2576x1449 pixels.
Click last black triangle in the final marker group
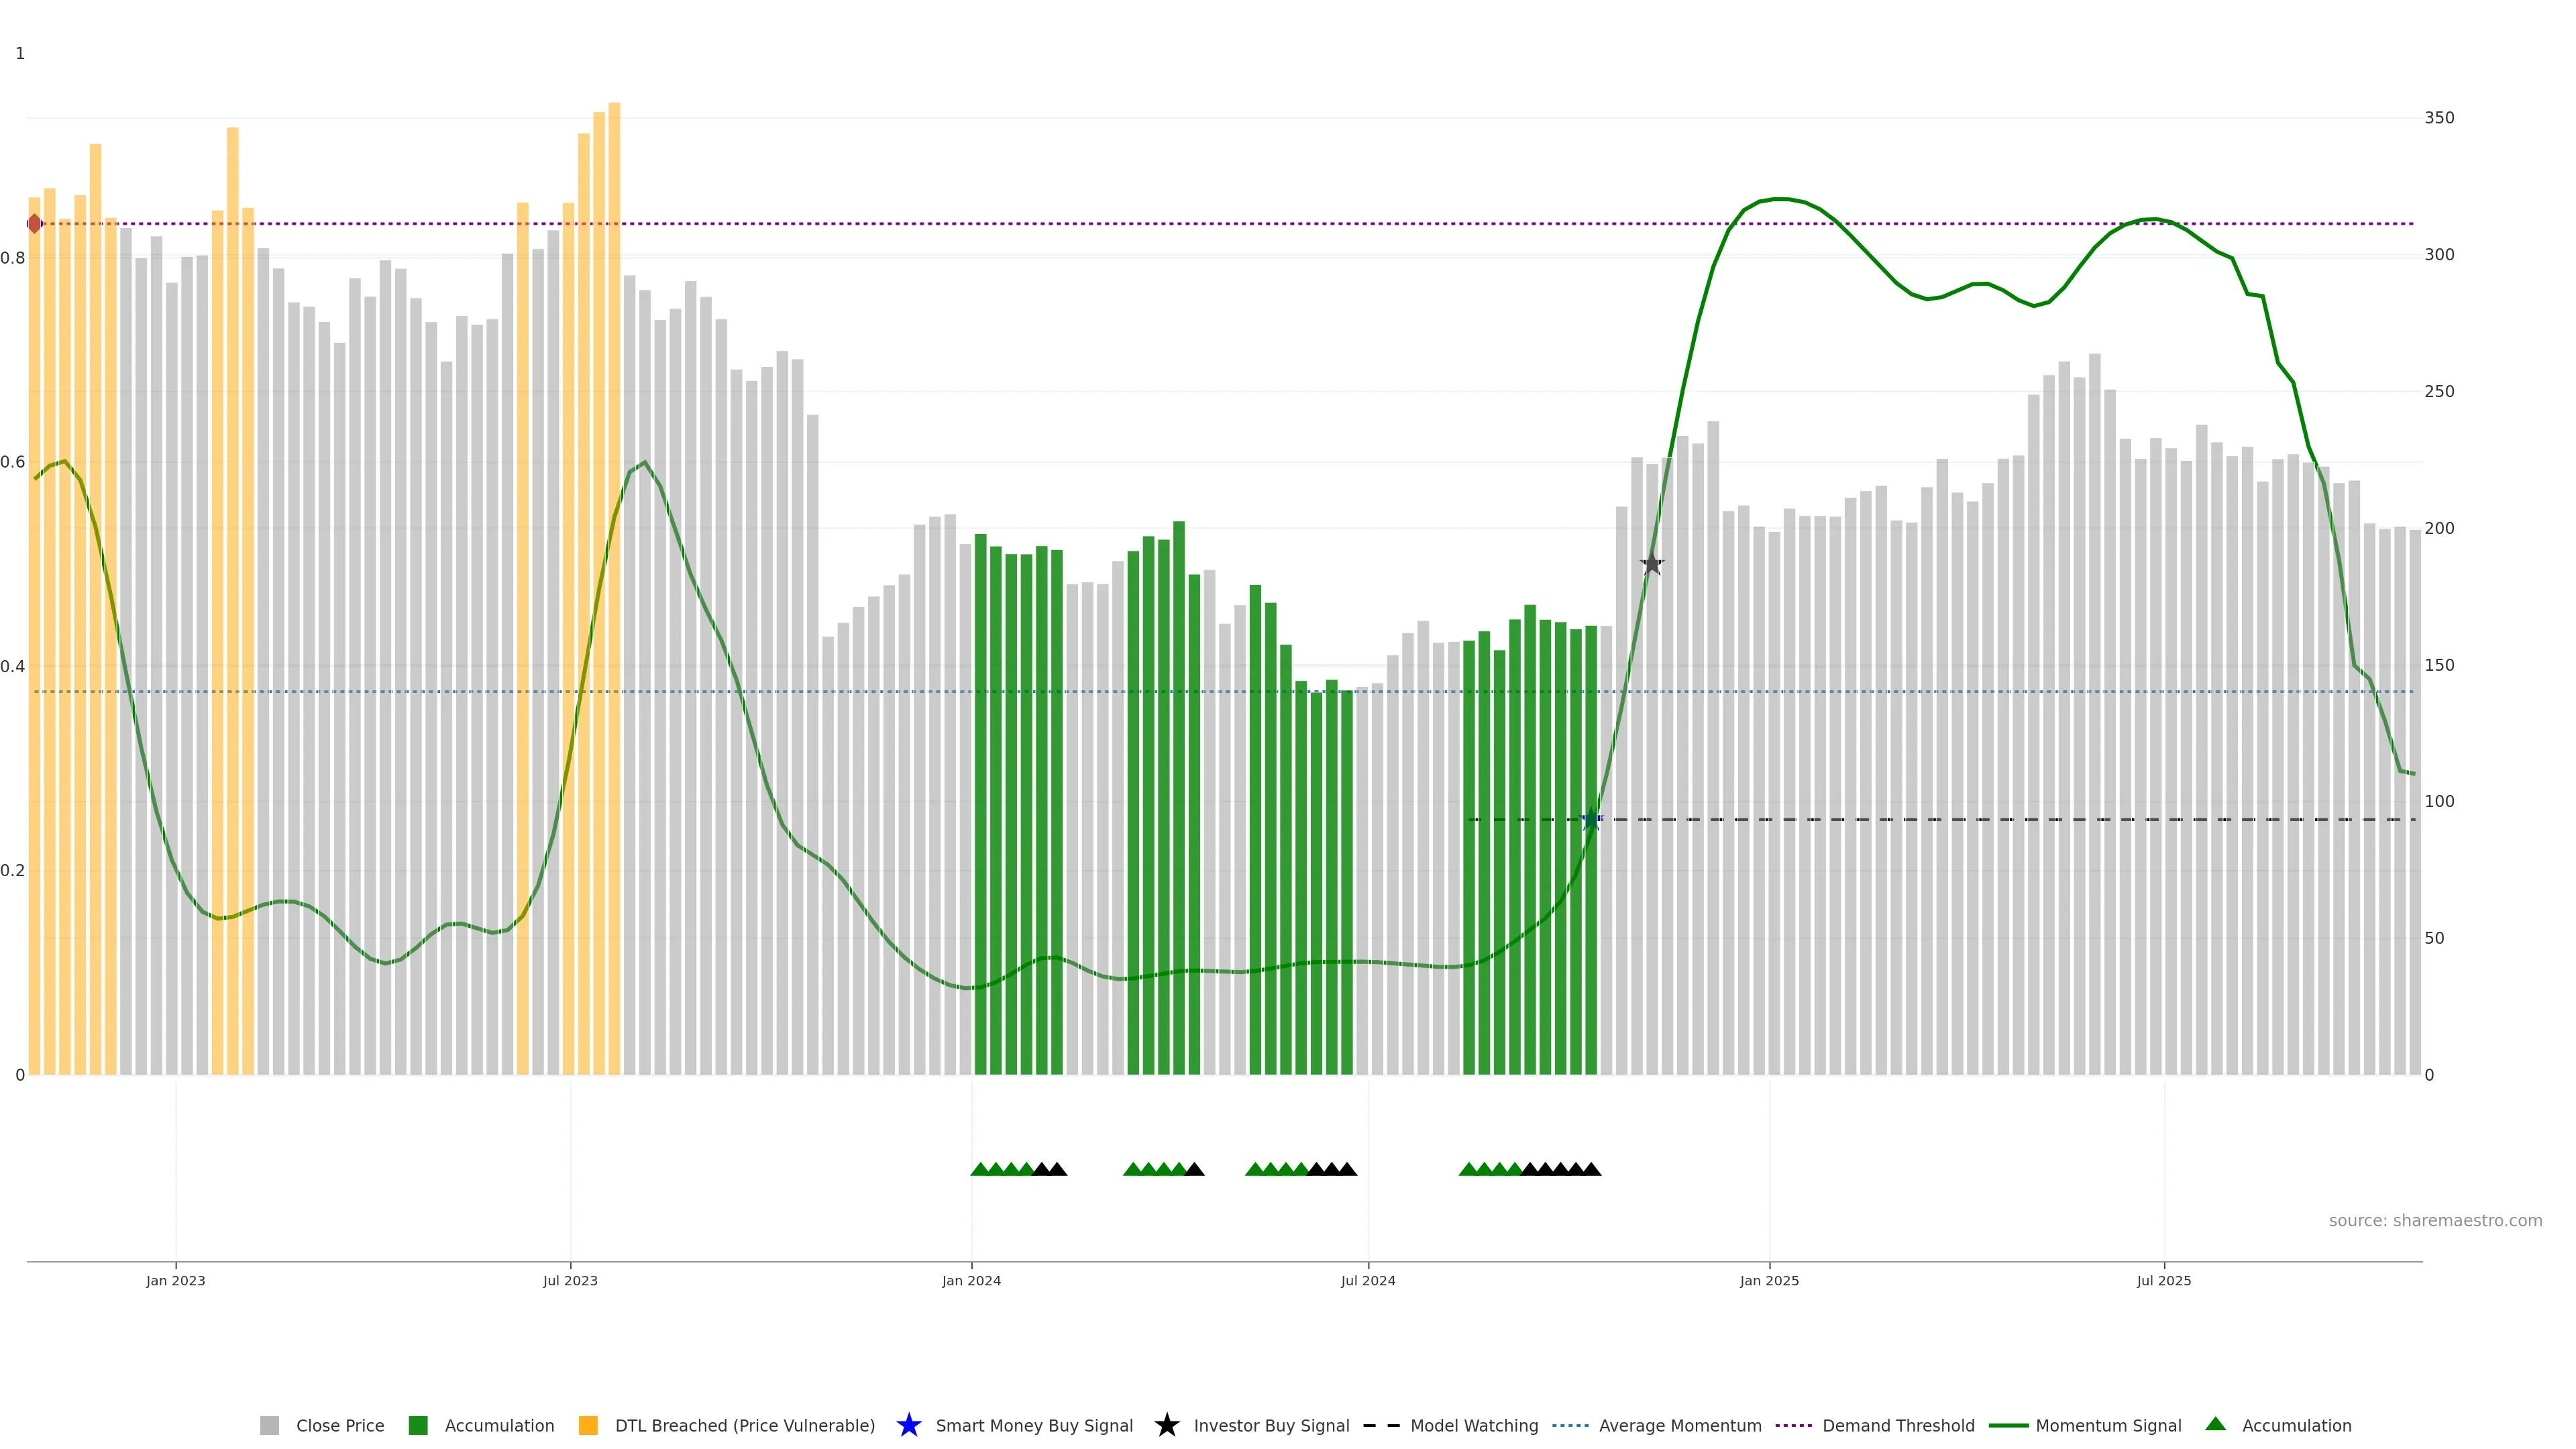[1591, 1169]
